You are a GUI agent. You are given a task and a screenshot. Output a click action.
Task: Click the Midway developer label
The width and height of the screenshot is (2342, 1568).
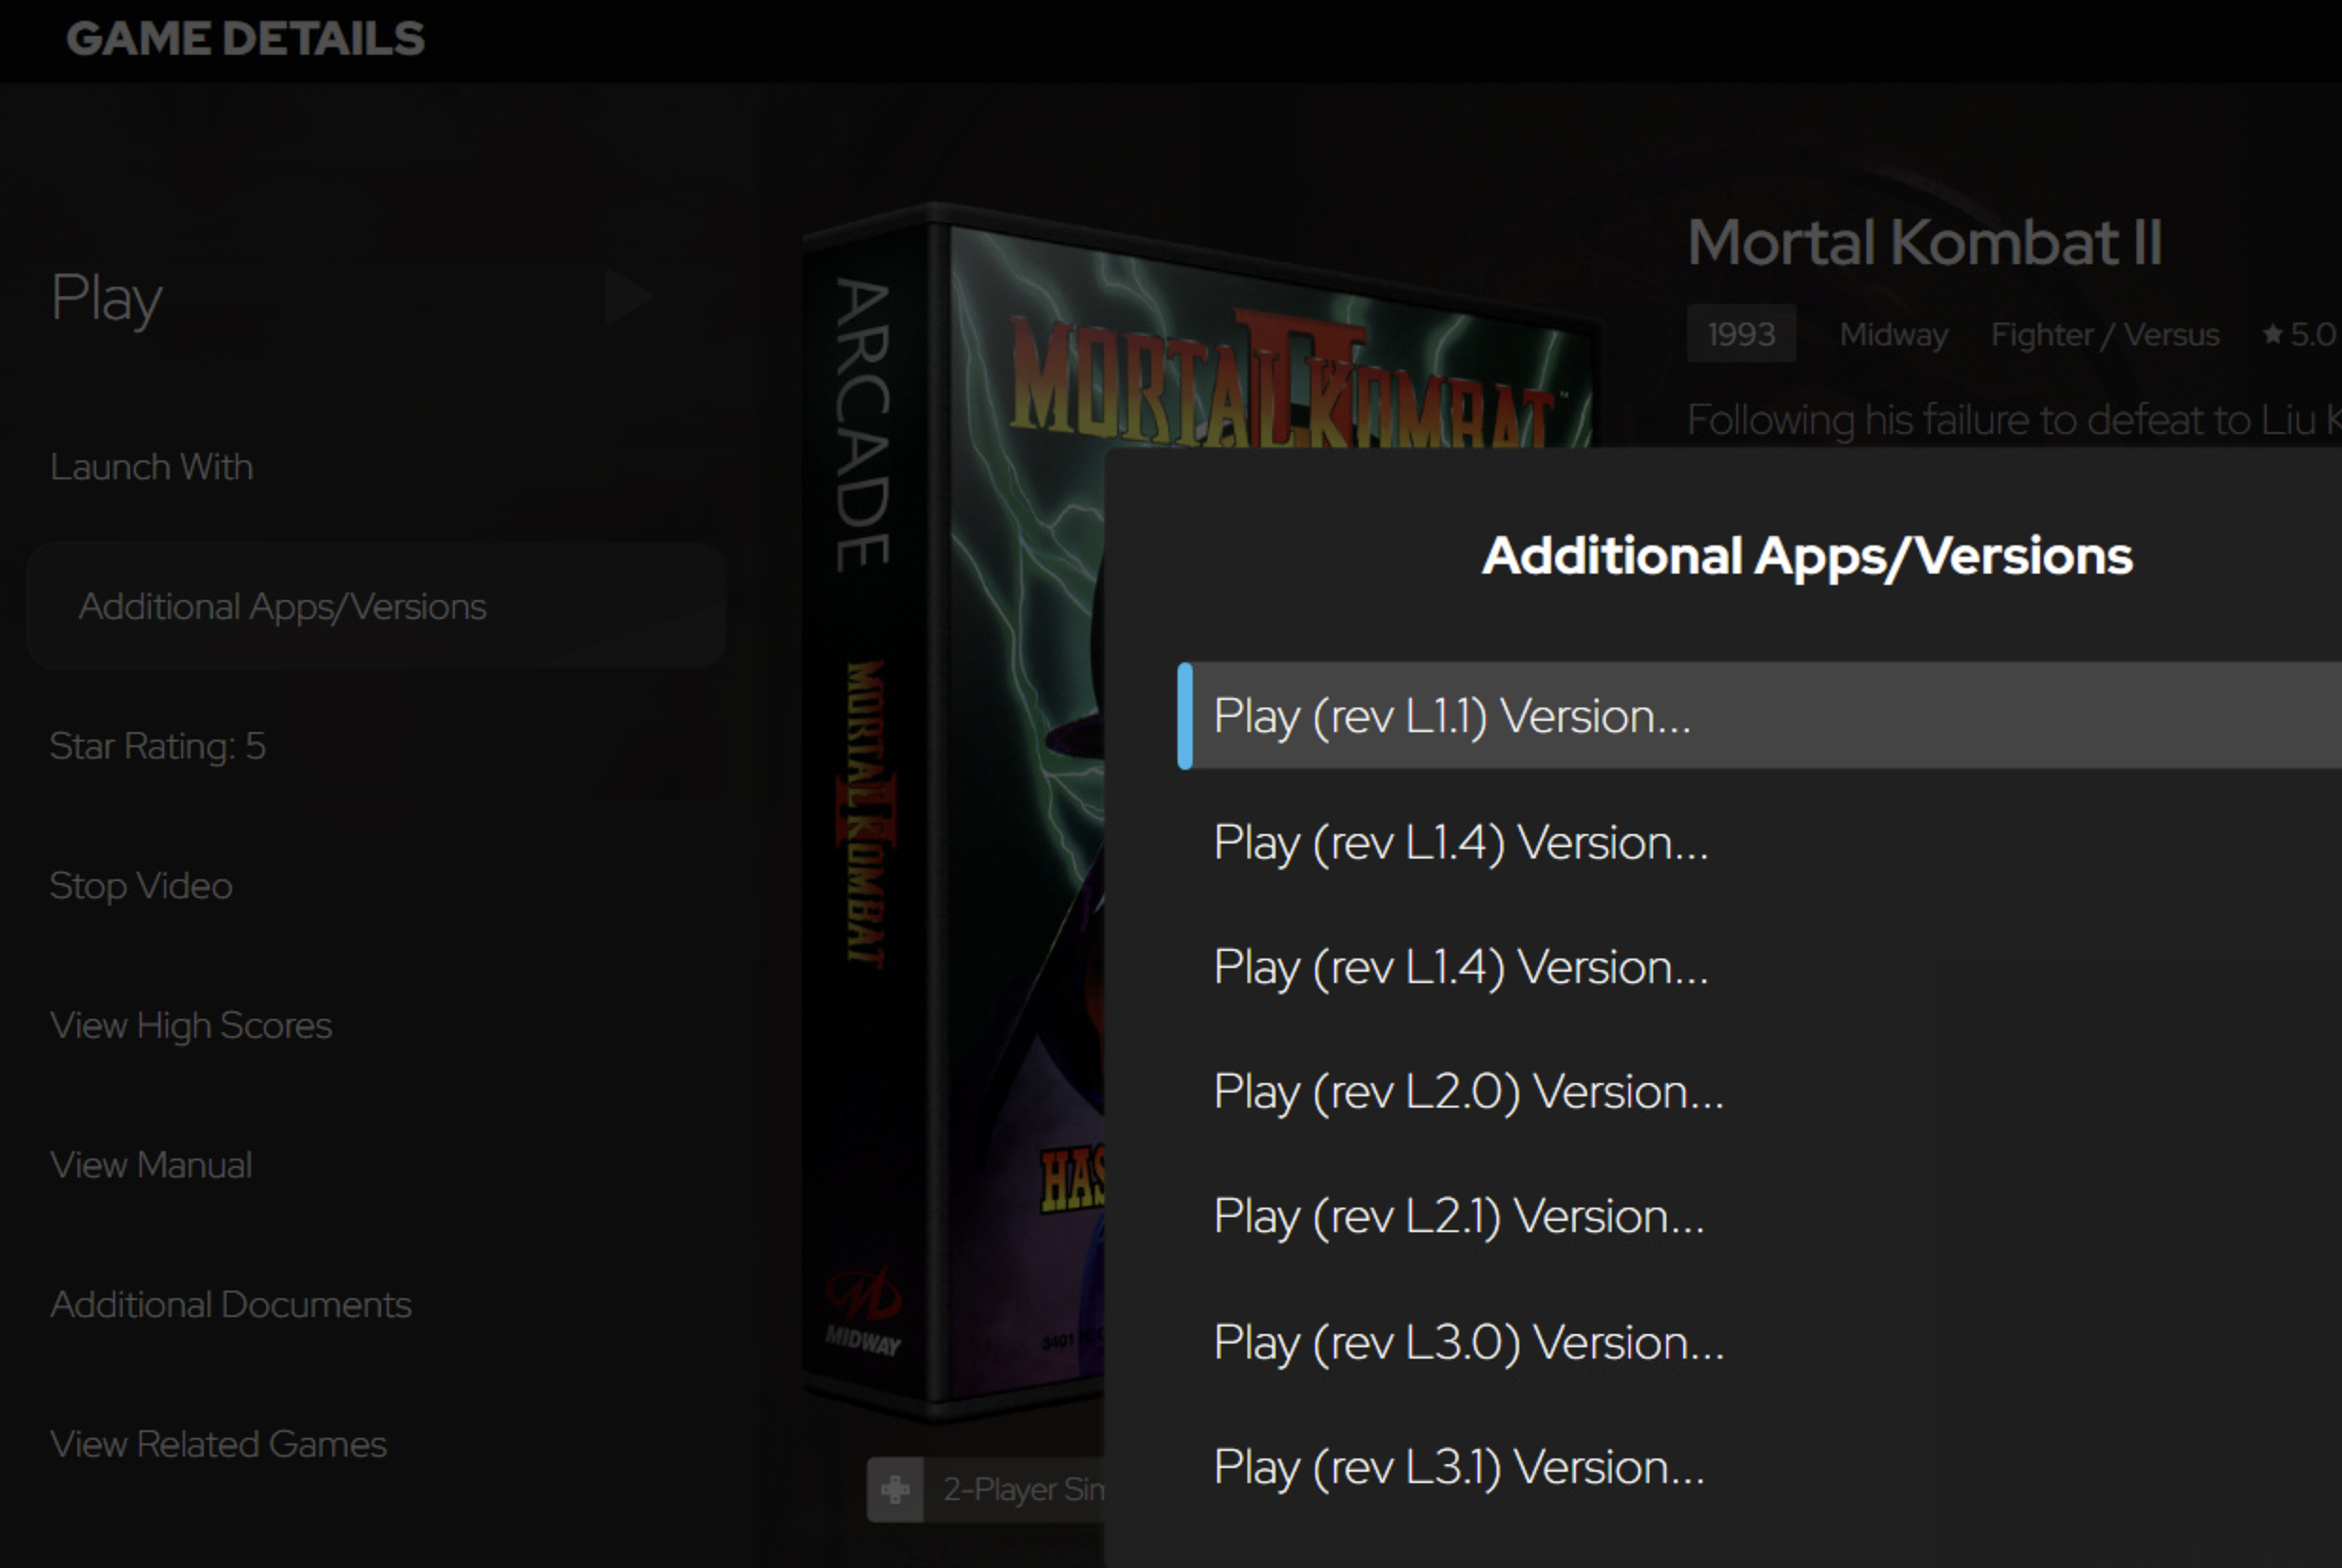click(x=1894, y=334)
